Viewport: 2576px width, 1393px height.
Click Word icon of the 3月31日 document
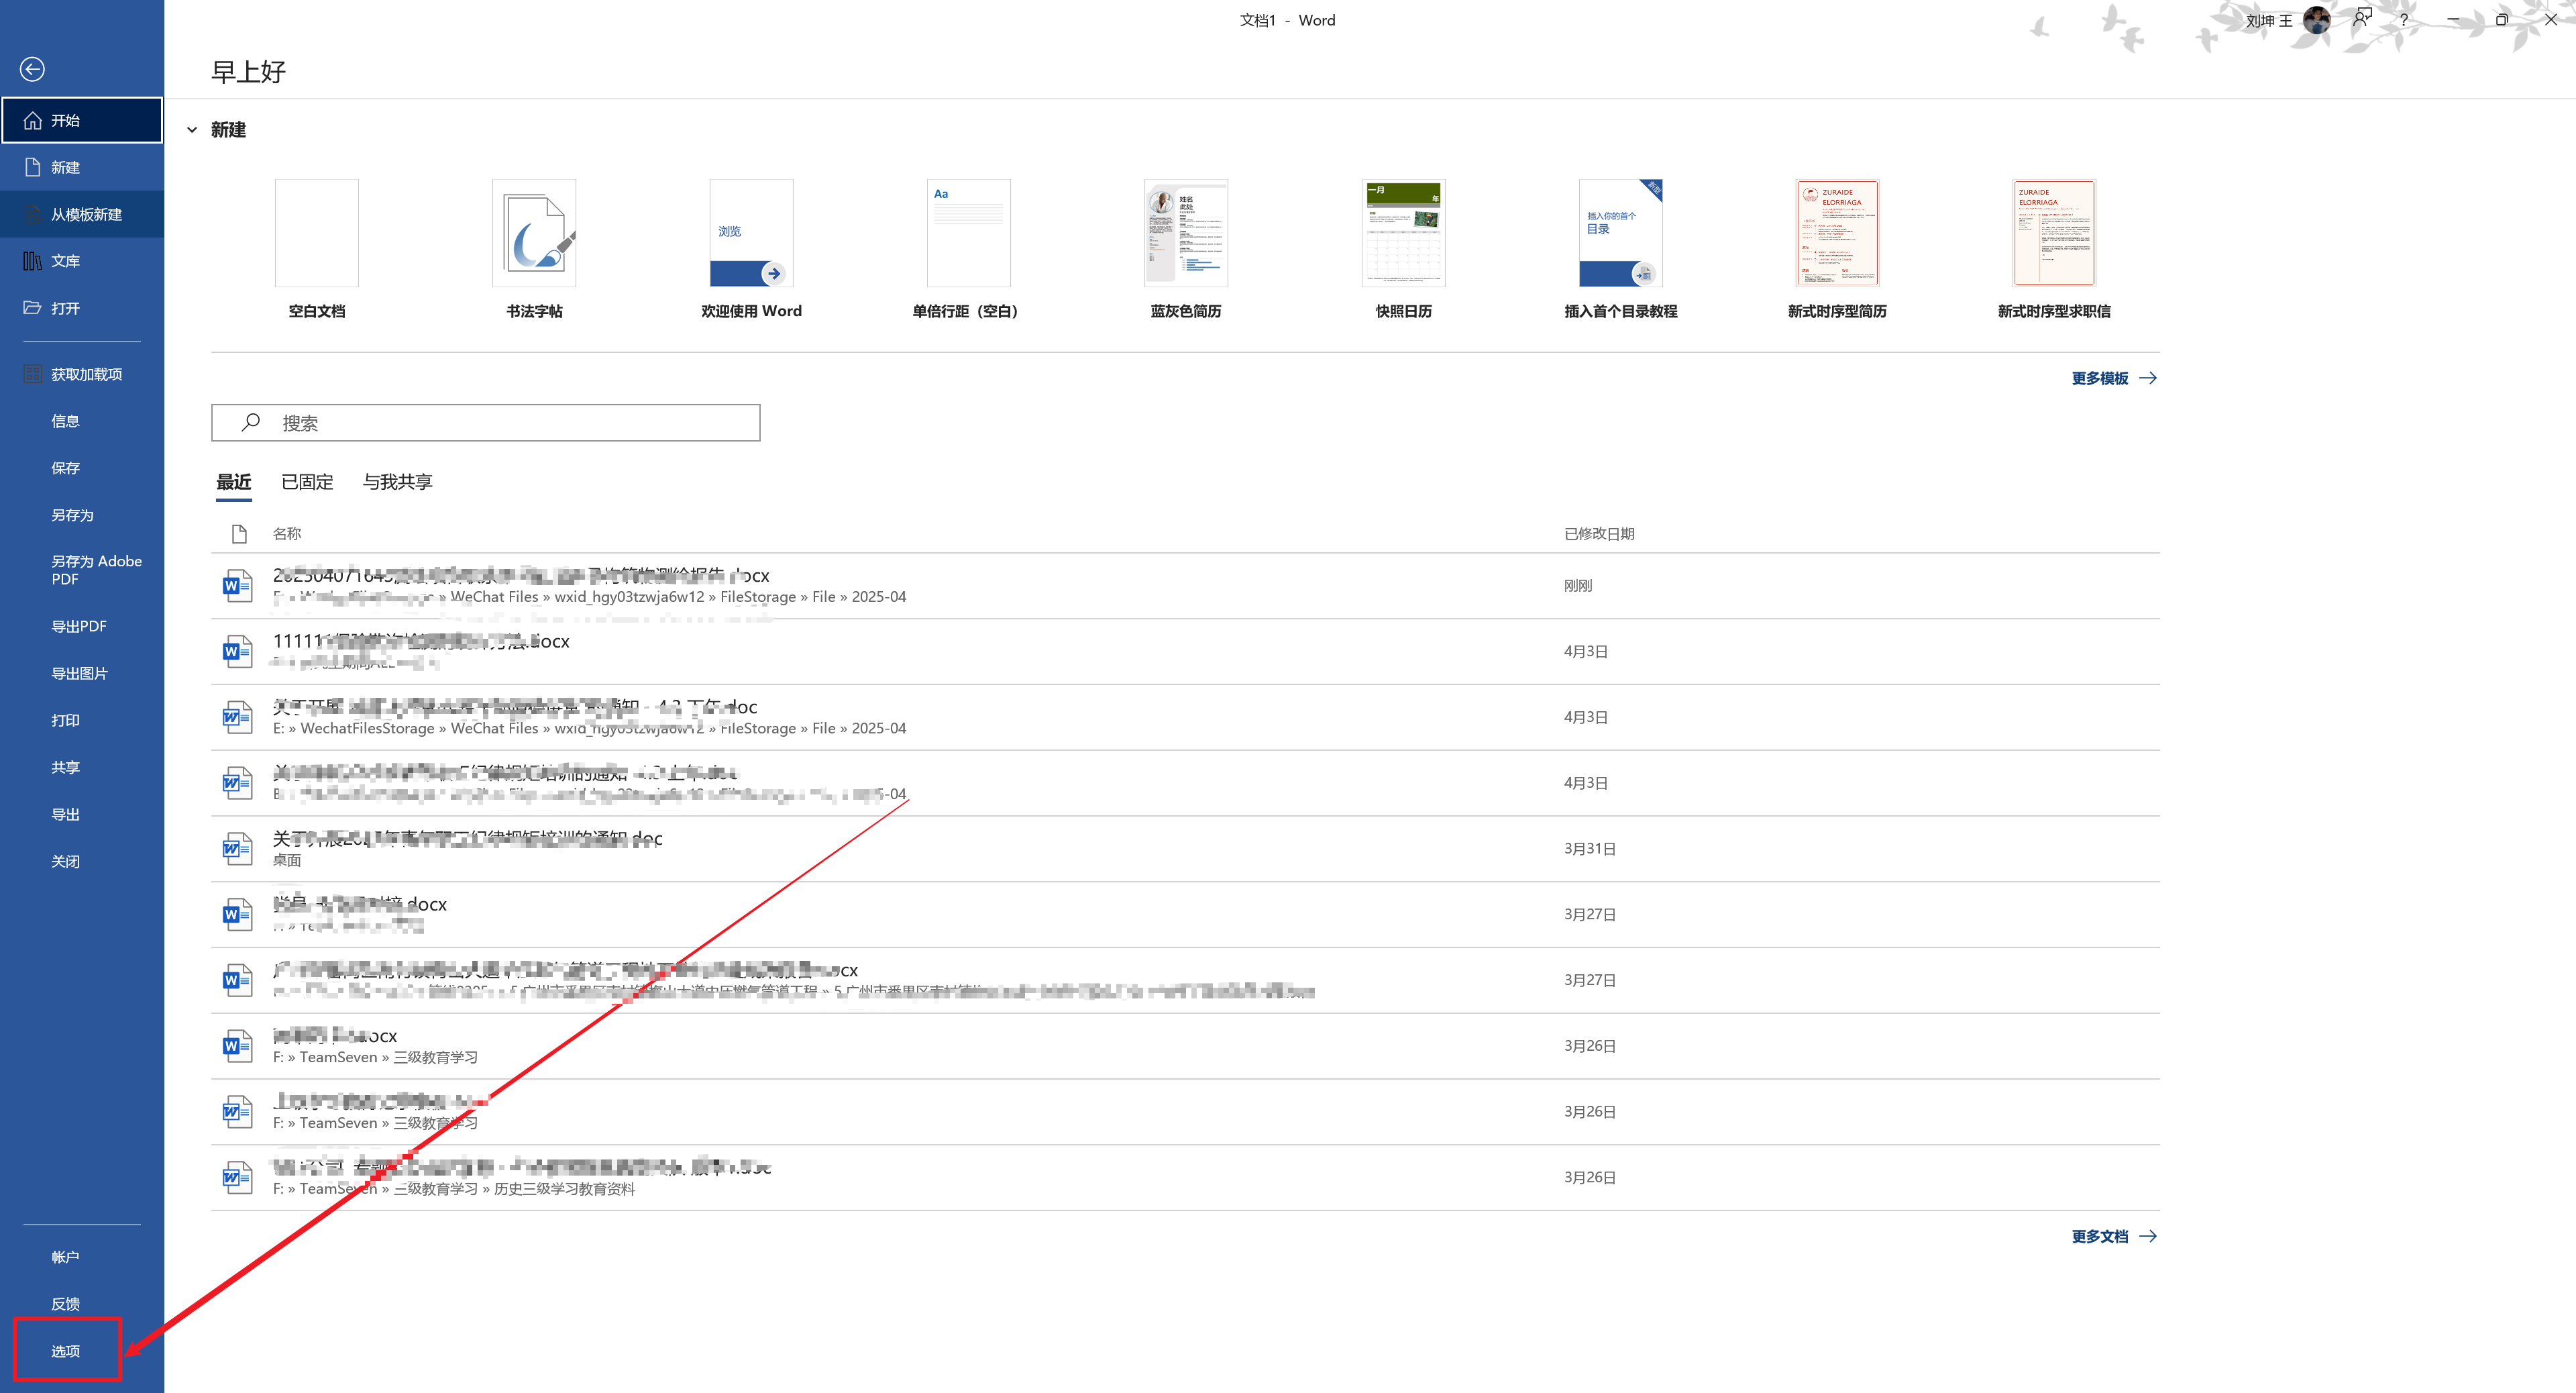[x=237, y=849]
